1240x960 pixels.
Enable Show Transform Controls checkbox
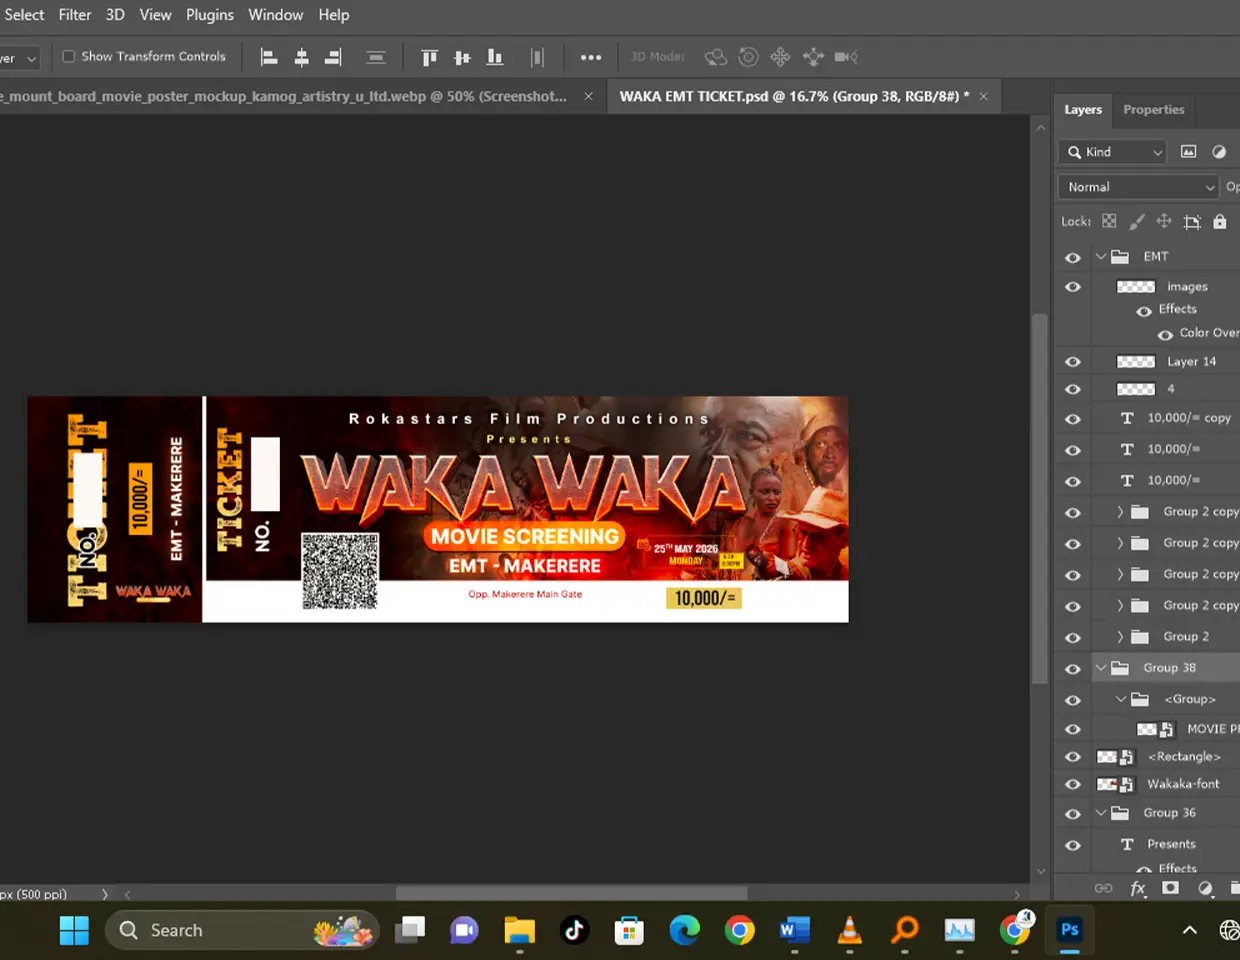69,57
